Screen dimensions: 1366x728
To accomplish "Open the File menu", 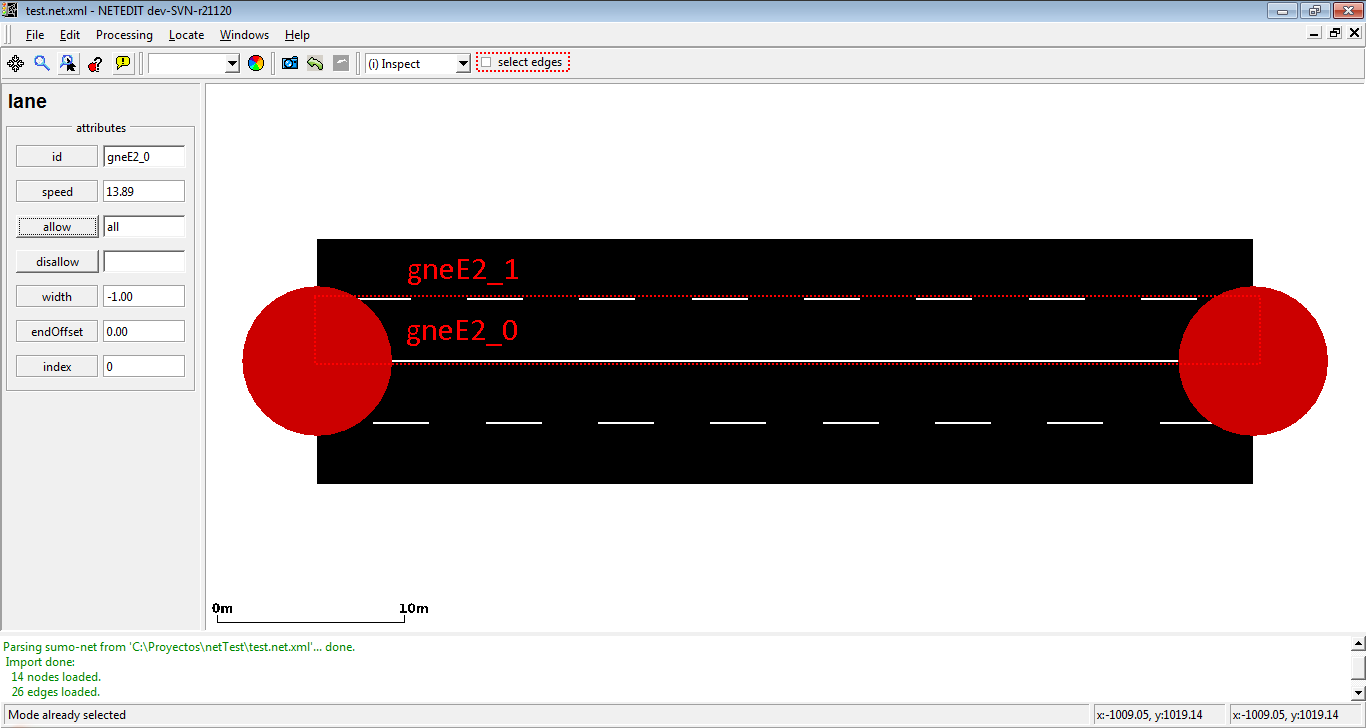I will pos(35,35).
